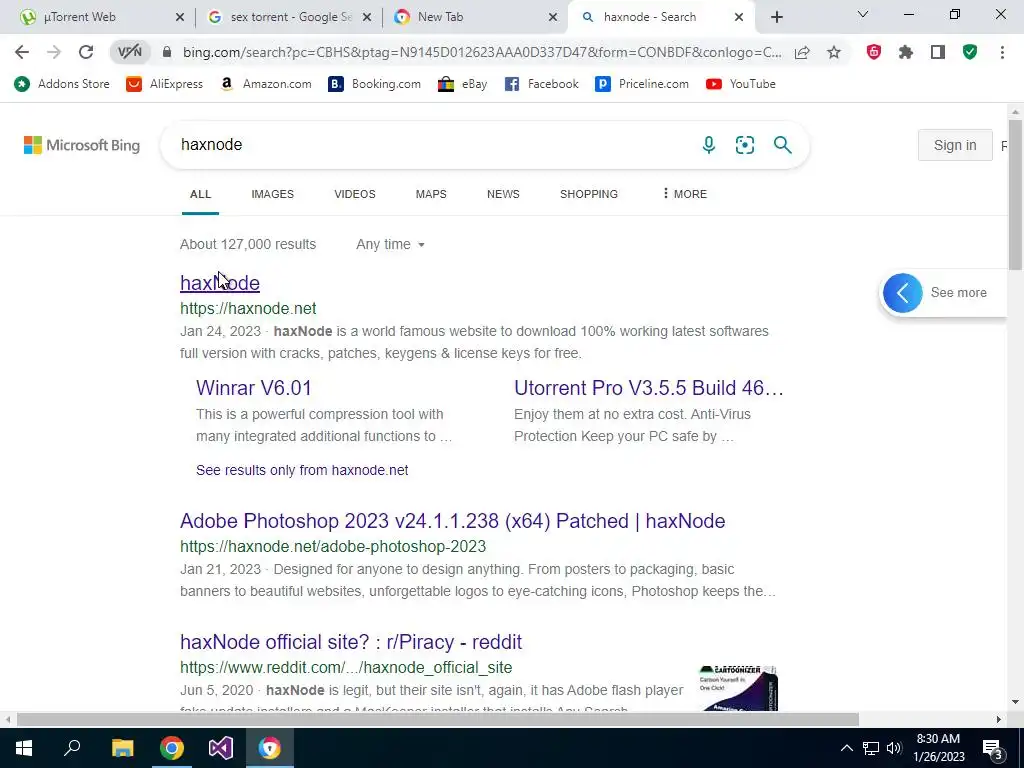Open haxNode official site reddit result
Screen dimensions: 1024x768
pos(351,642)
